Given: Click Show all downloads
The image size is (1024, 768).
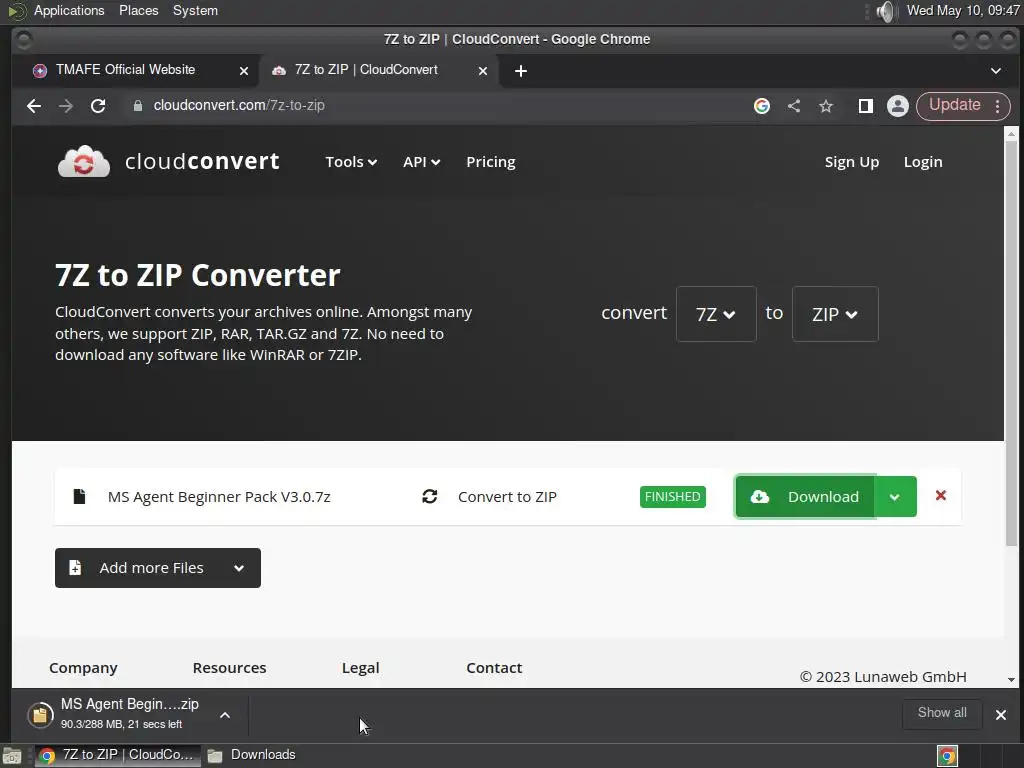Looking at the screenshot, I should coord(942,713).
